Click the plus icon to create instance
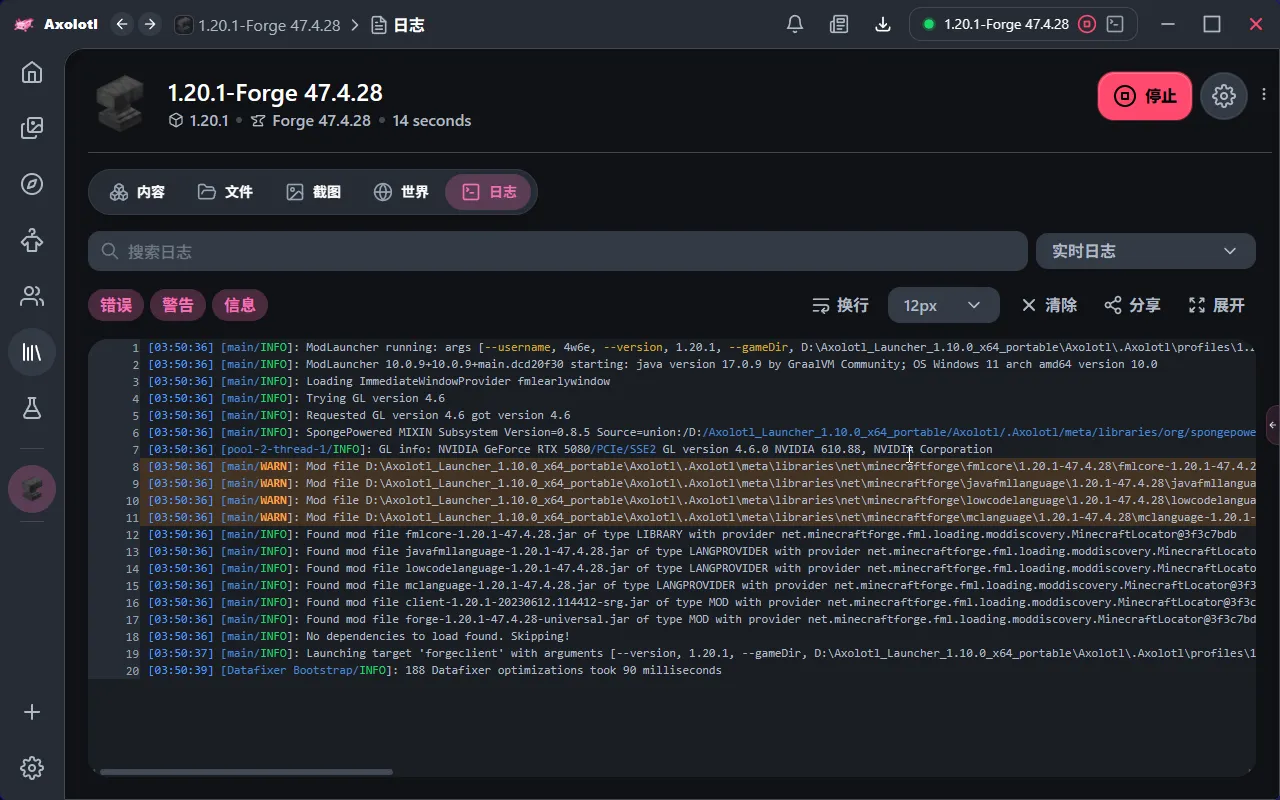Screen dimensions: 1280x800 click(32, 712)
